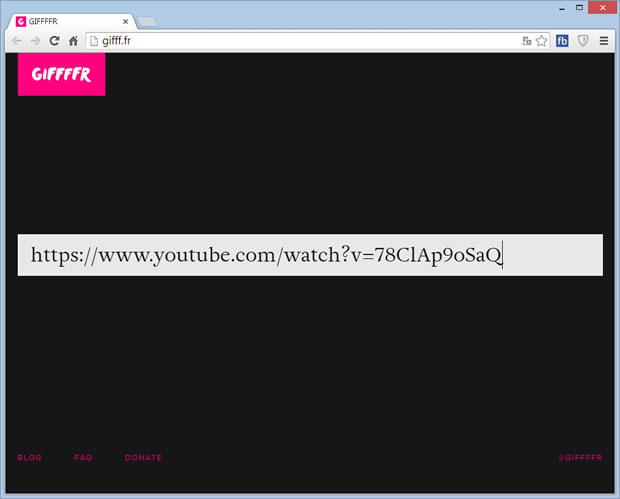Click the page icon in address bar
Screen dimensions: 620x499
94,41
